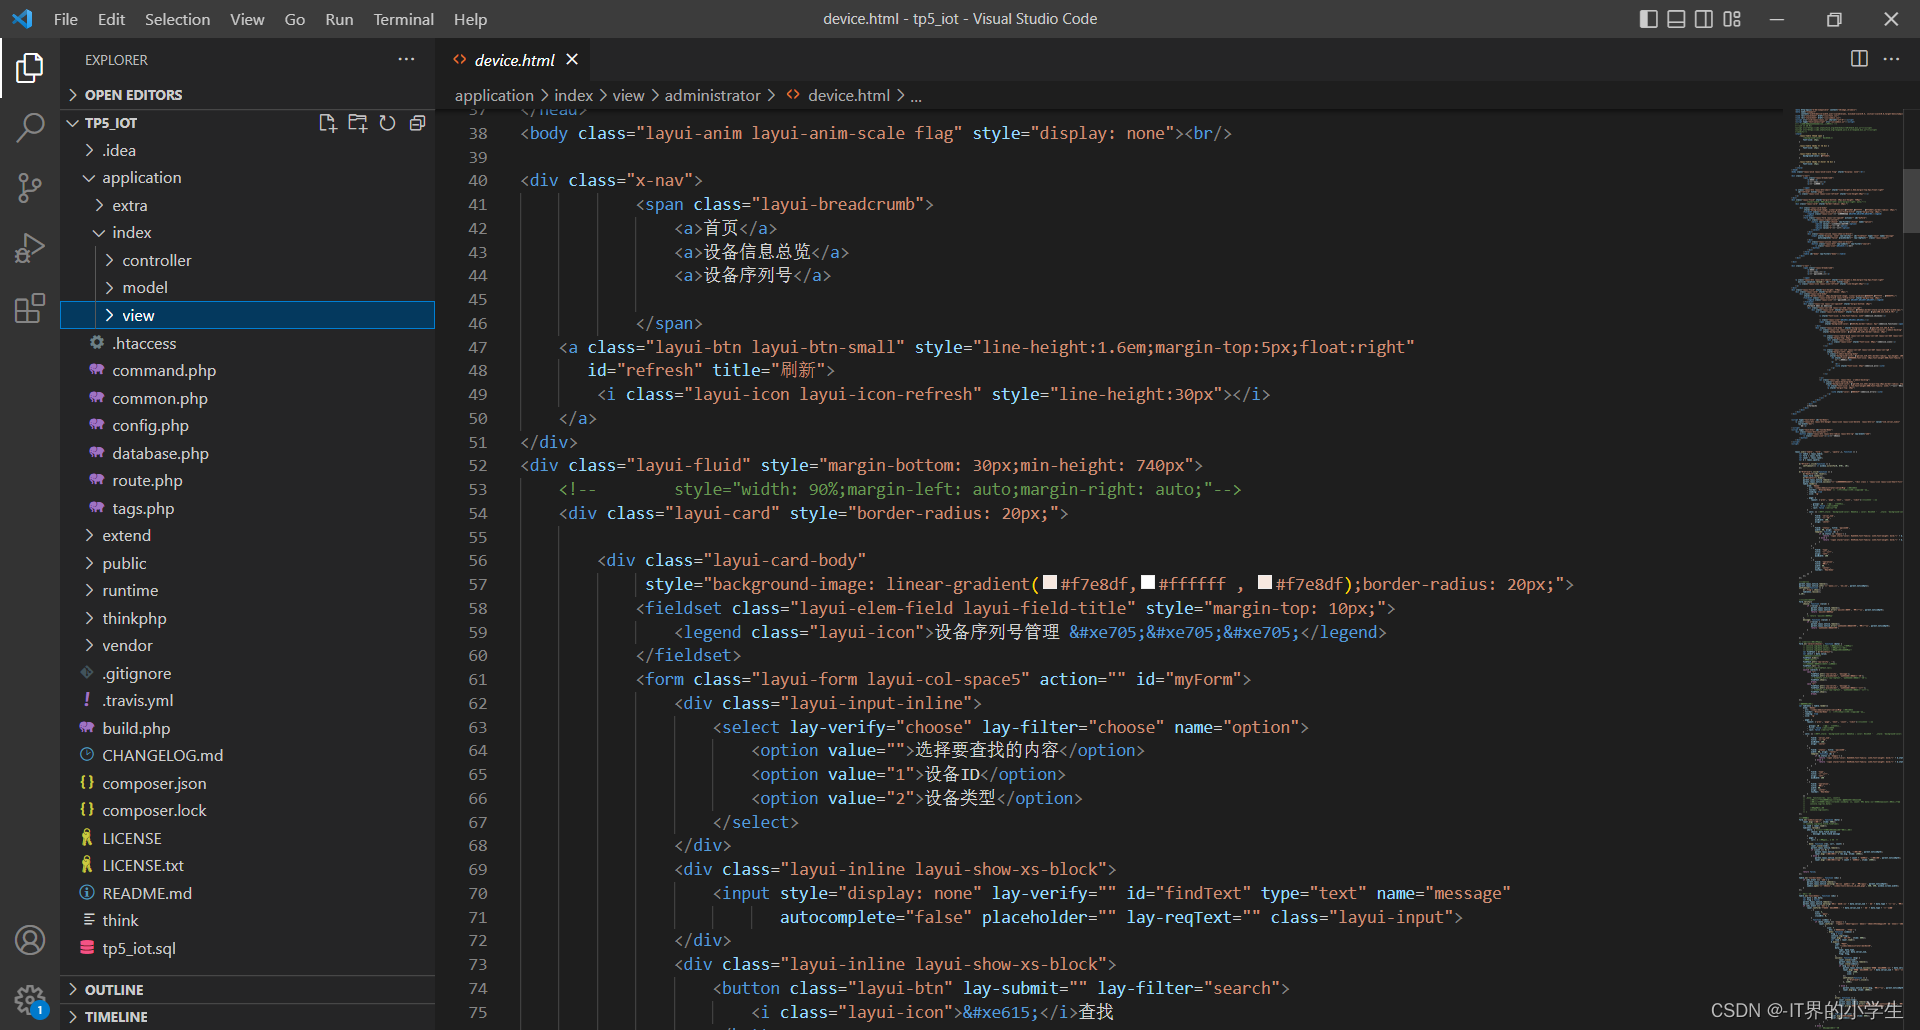Open config.php file
The height and width of the screenshot is (1030, 1920).
[150, 426]
